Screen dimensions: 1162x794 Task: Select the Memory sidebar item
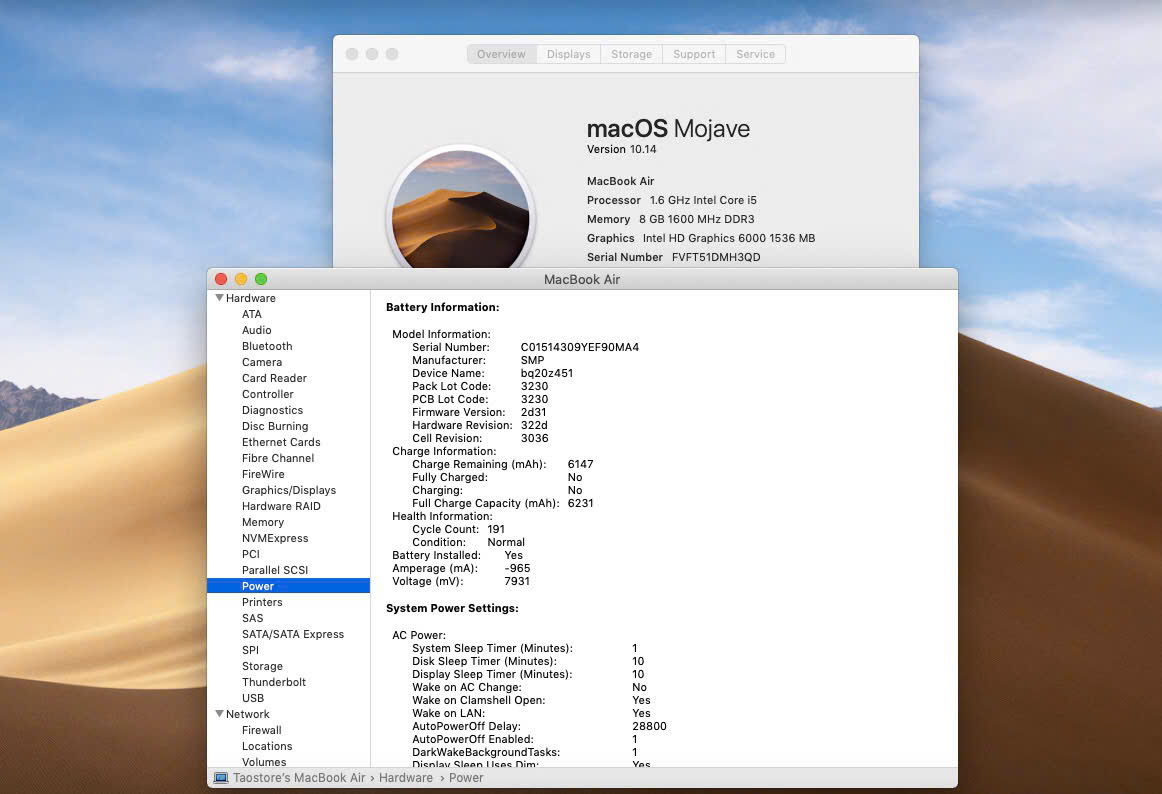tap(263, 522)
